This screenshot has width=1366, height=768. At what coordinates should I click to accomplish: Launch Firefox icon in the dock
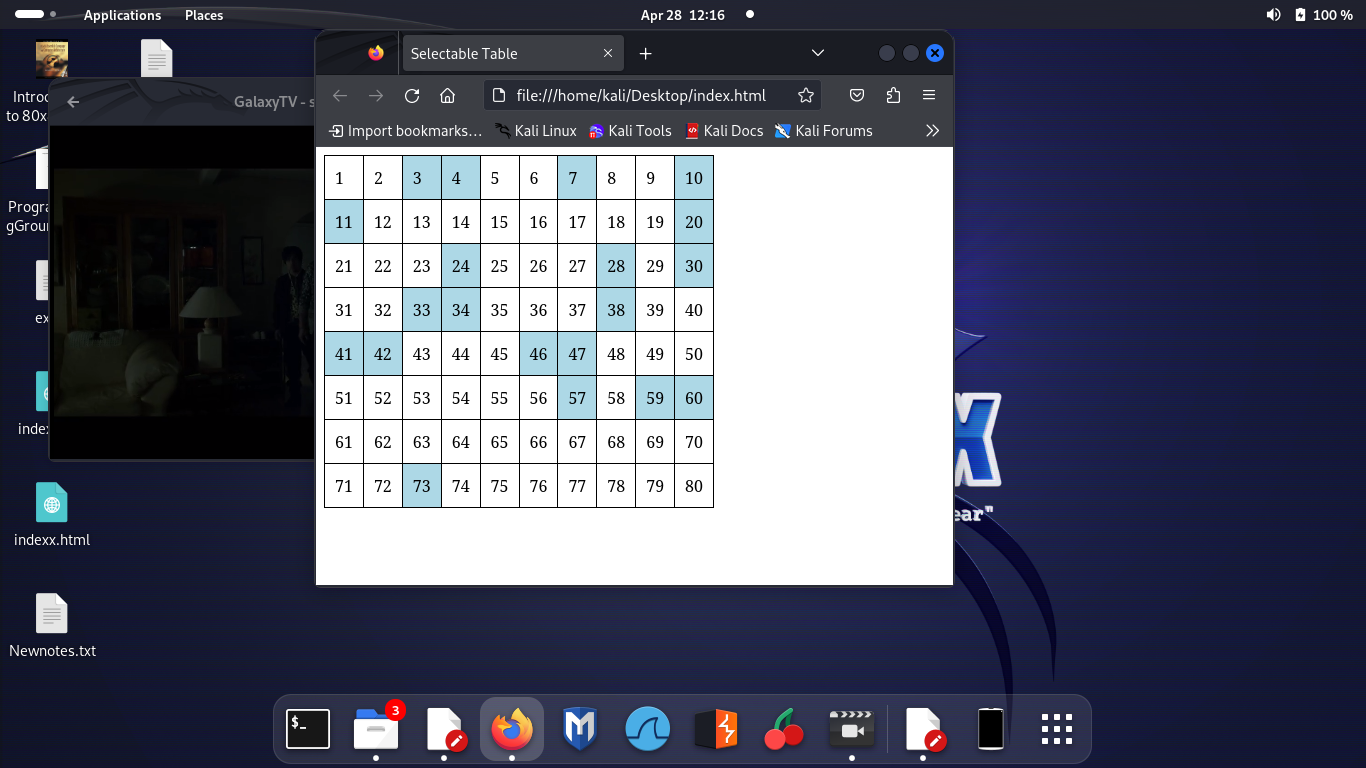pos(512,729)
